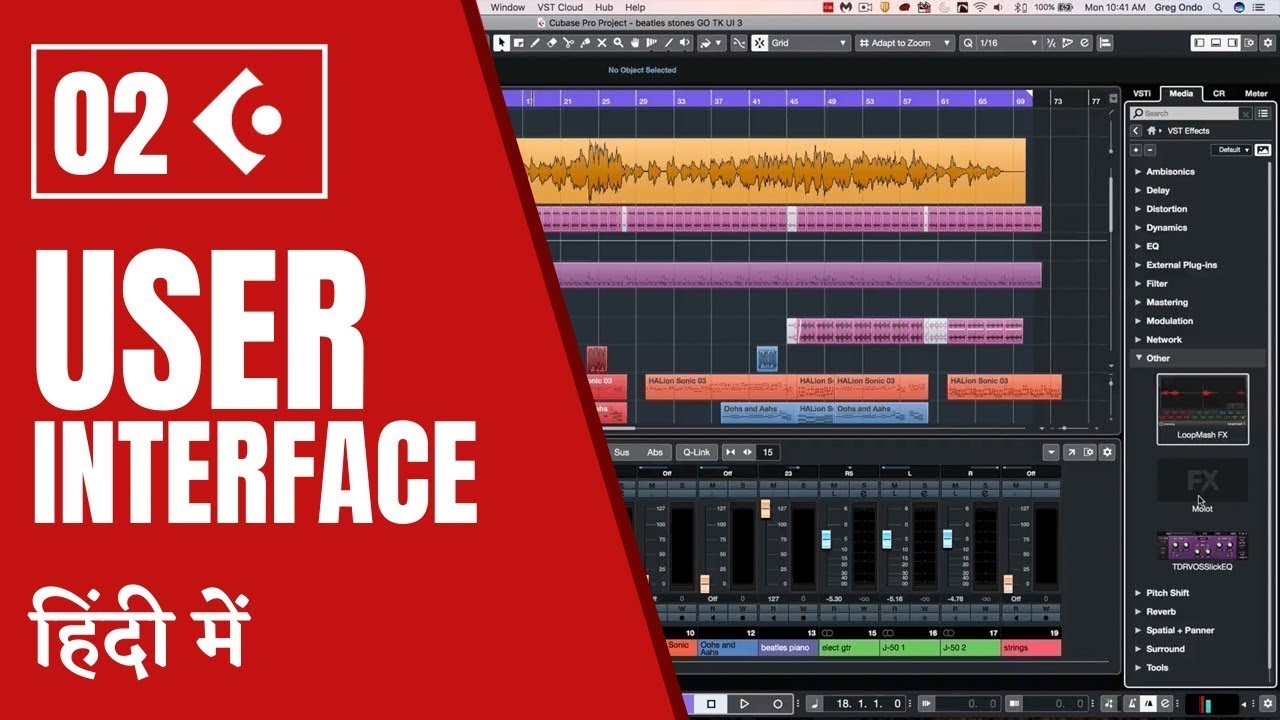Open the Grid snap type dropdown
The width and height of the screenshot is (1280, 720).
point(810,43)
